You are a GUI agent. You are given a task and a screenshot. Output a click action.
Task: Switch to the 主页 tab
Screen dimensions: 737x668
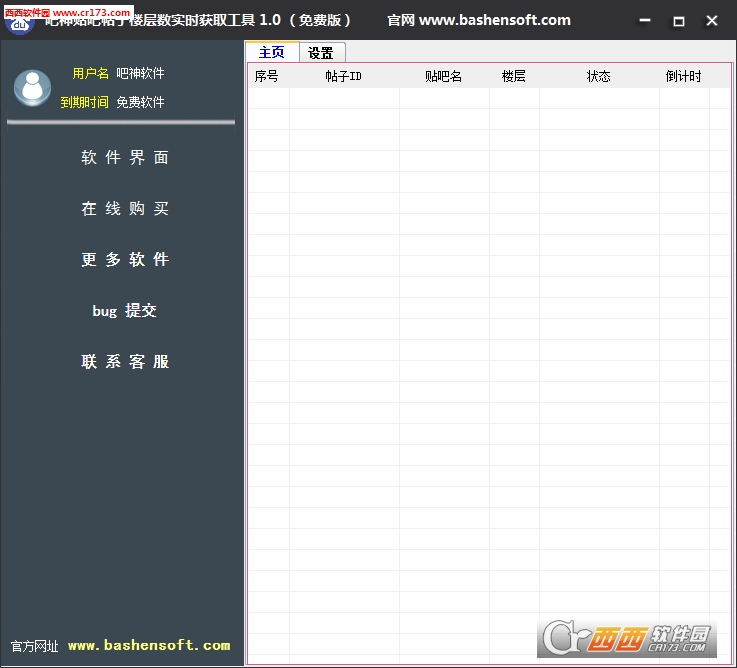coord(272,52)
